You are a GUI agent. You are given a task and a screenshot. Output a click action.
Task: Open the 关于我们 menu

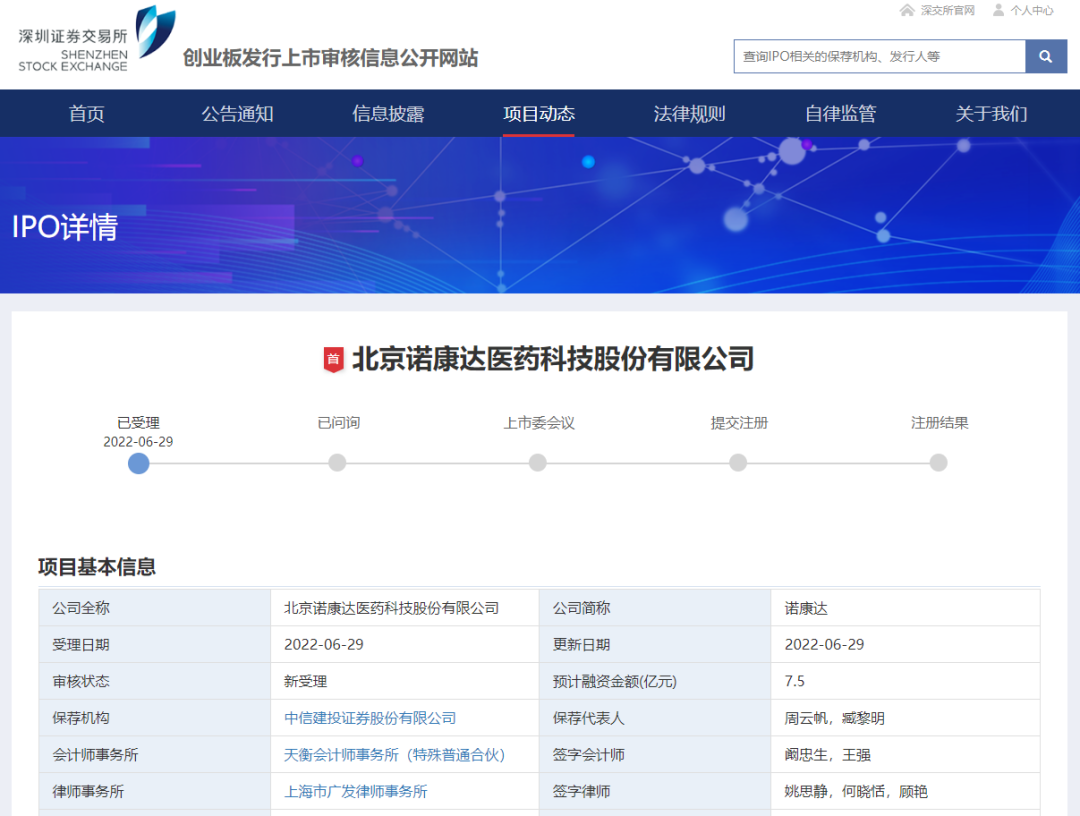[x=991, y=114]
